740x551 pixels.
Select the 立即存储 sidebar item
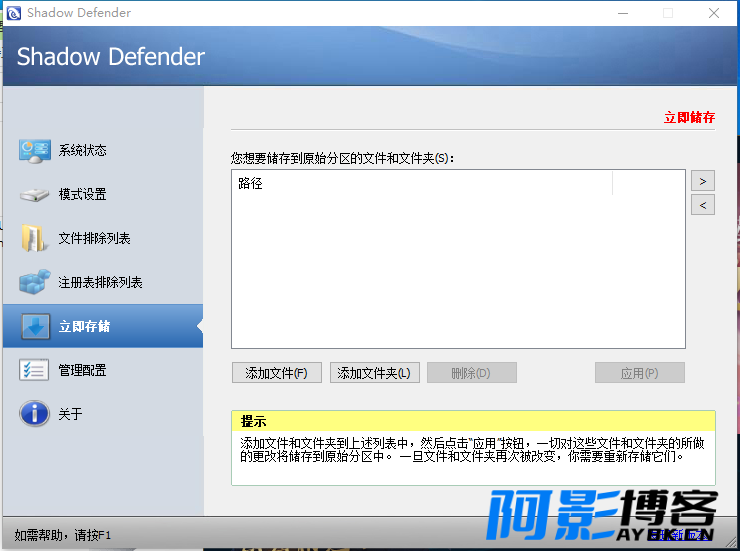tap(103, 326)
